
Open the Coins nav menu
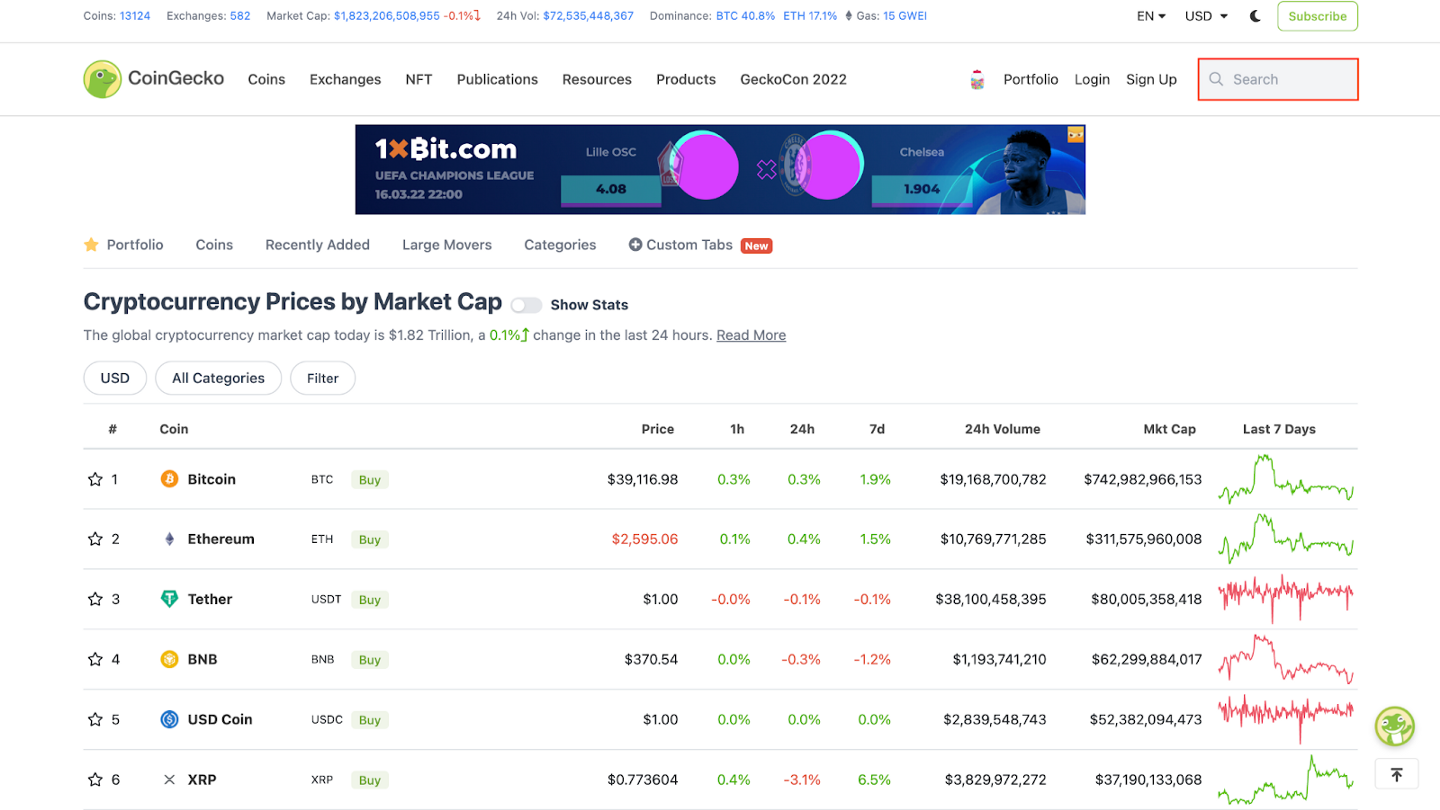tap(267, 79)
